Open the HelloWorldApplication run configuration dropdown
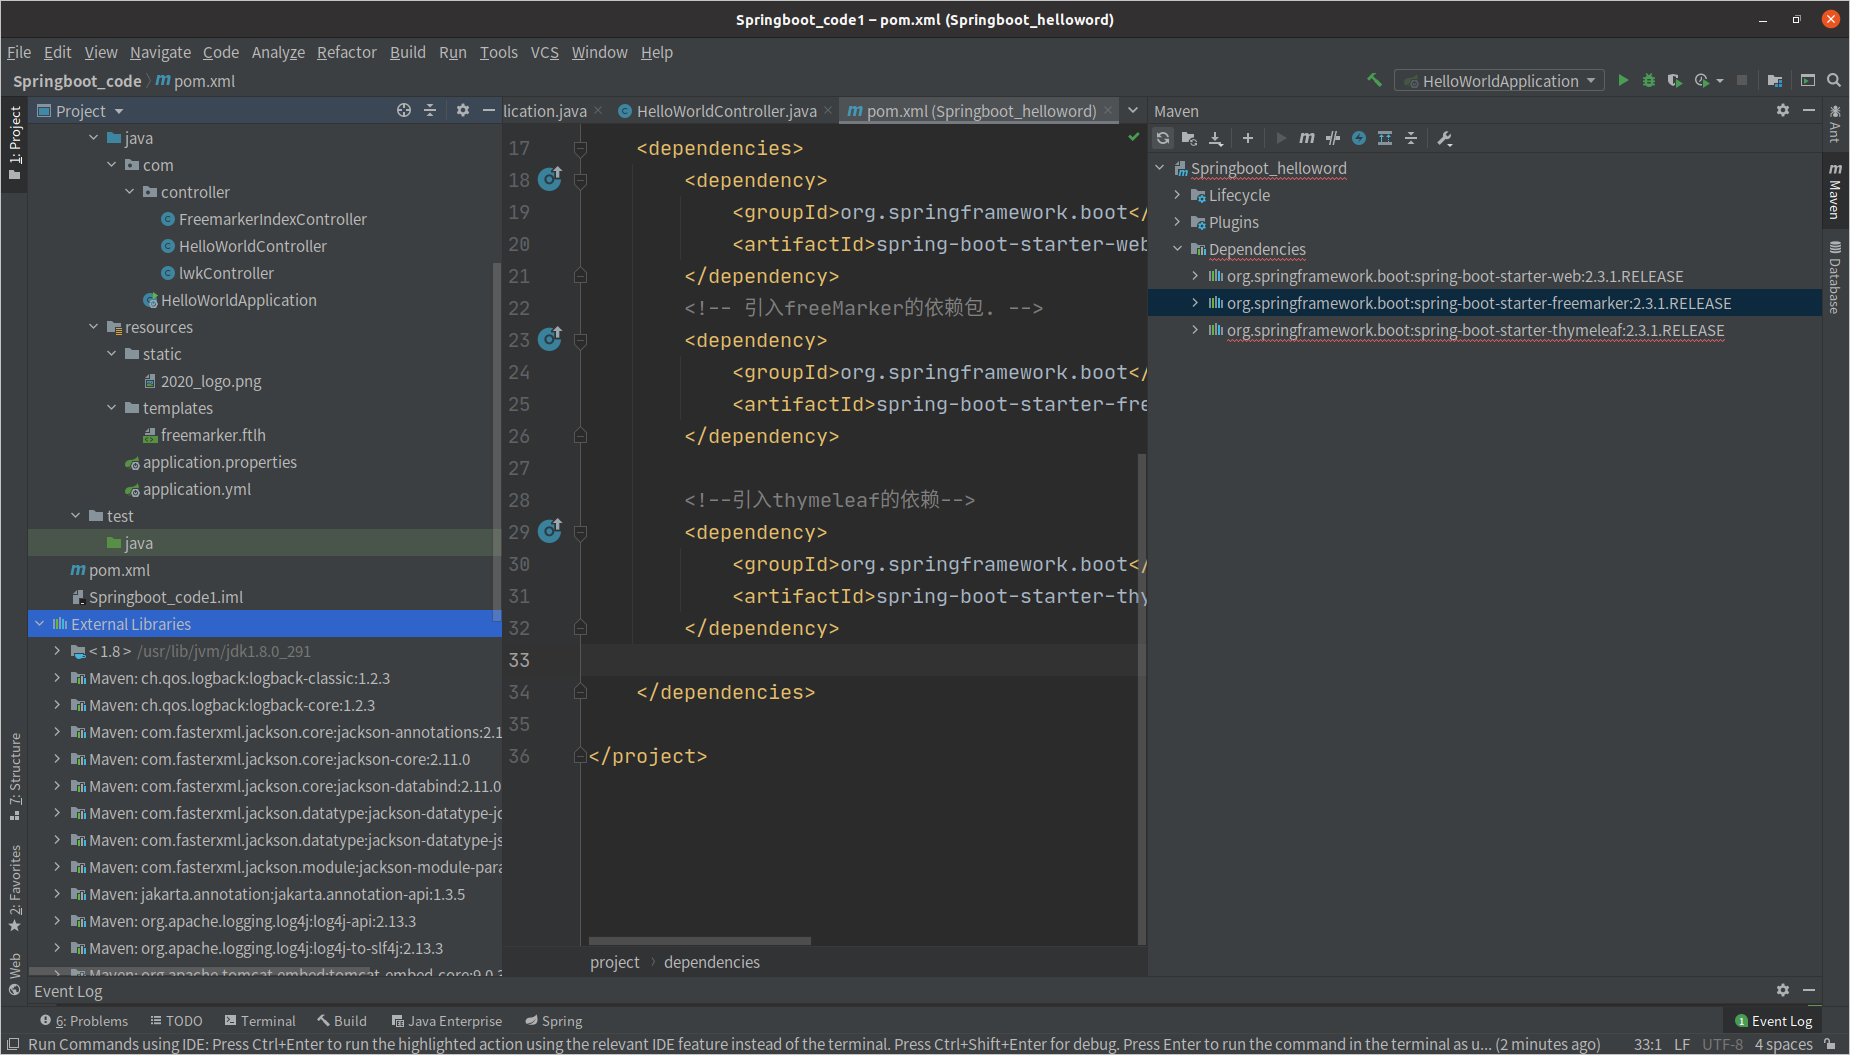The height and width of the screenshot is (1055, 1850). (x=1499, y=81)
